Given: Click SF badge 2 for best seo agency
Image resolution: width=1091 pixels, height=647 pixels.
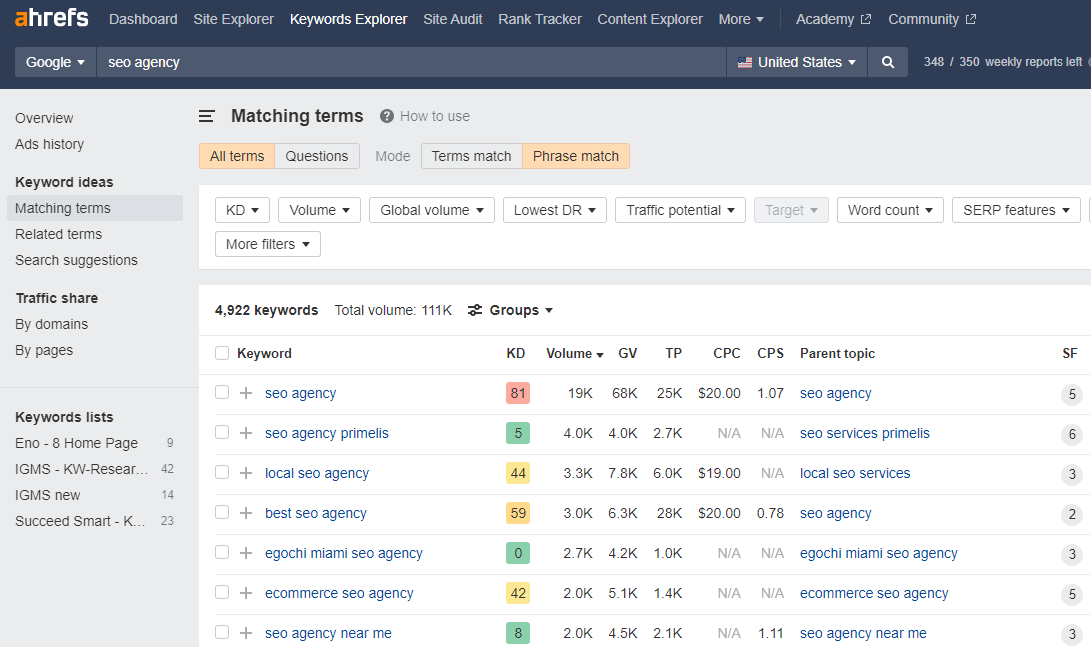Looking at the screenshot, I should click(1072, 514).
